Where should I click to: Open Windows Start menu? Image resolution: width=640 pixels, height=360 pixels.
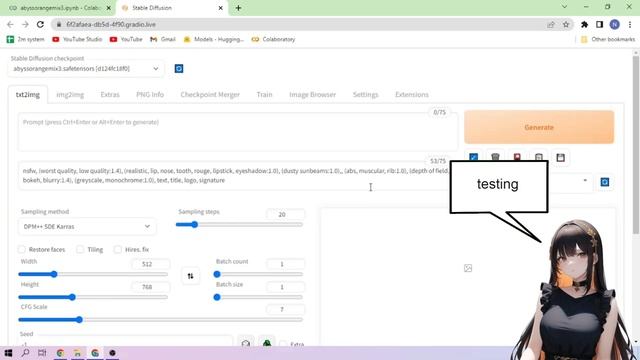pos(8,353)
